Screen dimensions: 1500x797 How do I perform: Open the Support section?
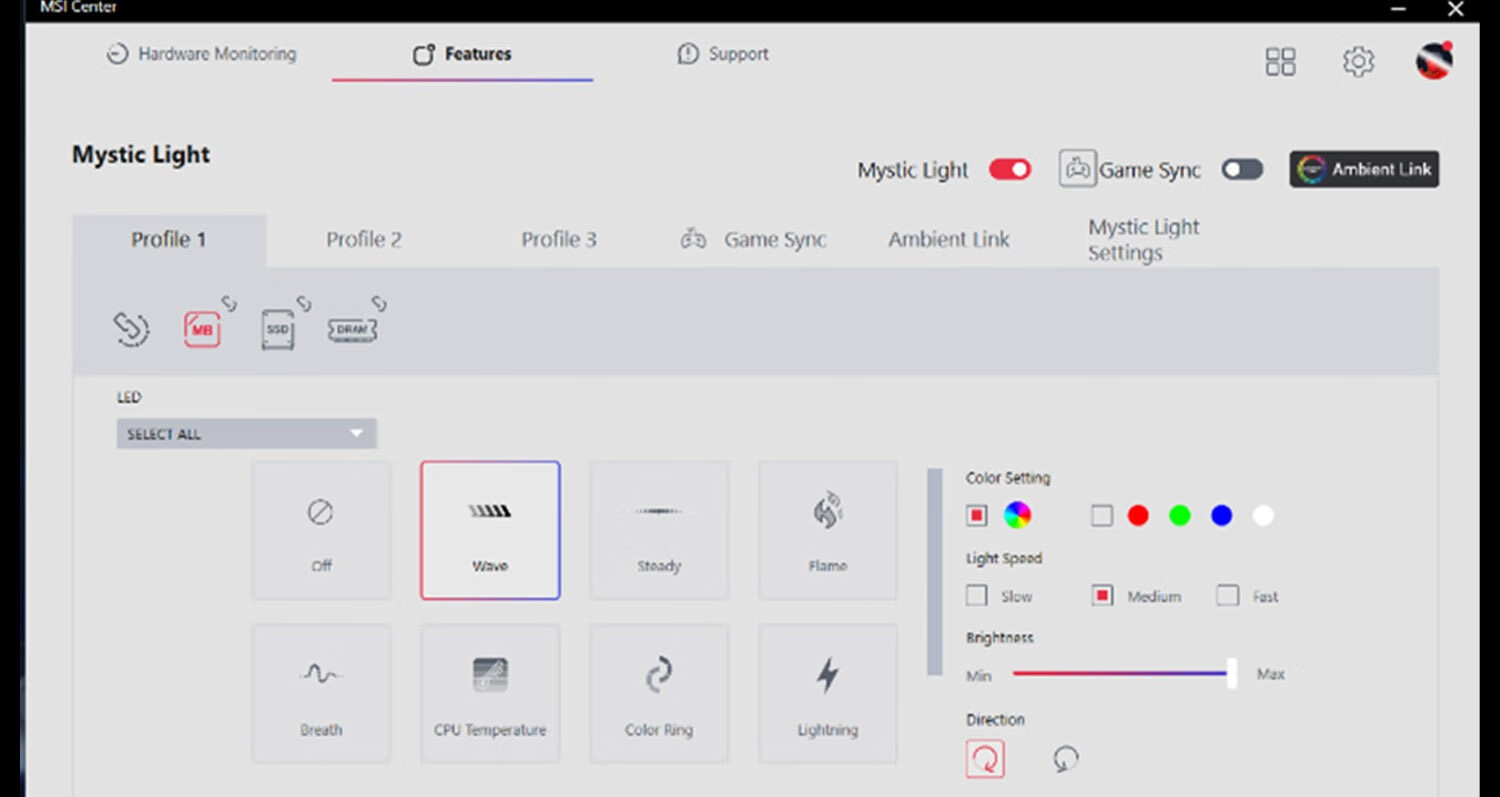(723, 54)
